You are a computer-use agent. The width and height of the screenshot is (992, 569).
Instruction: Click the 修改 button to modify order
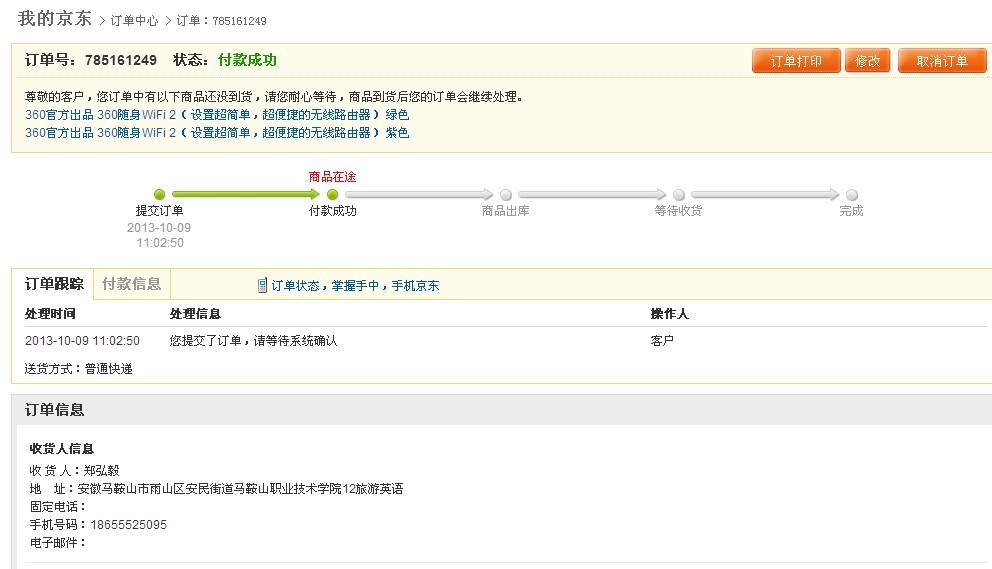867,61
